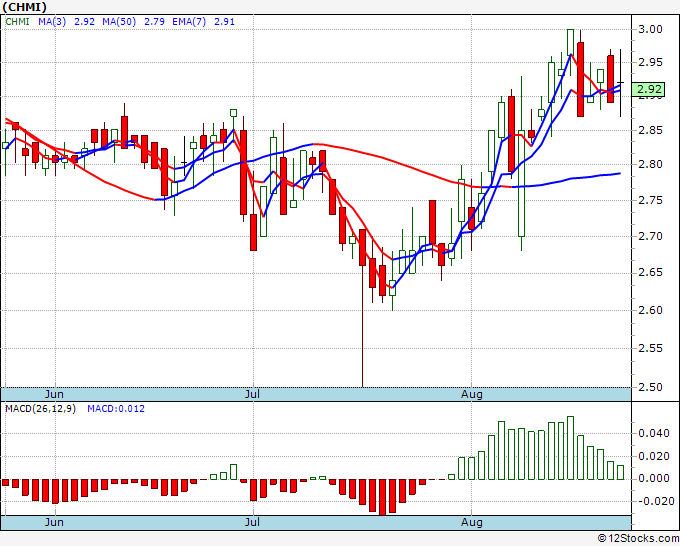The image size is (680, 546).
Task: Click the 2.75 price axis label
Action: click(651, 200)
